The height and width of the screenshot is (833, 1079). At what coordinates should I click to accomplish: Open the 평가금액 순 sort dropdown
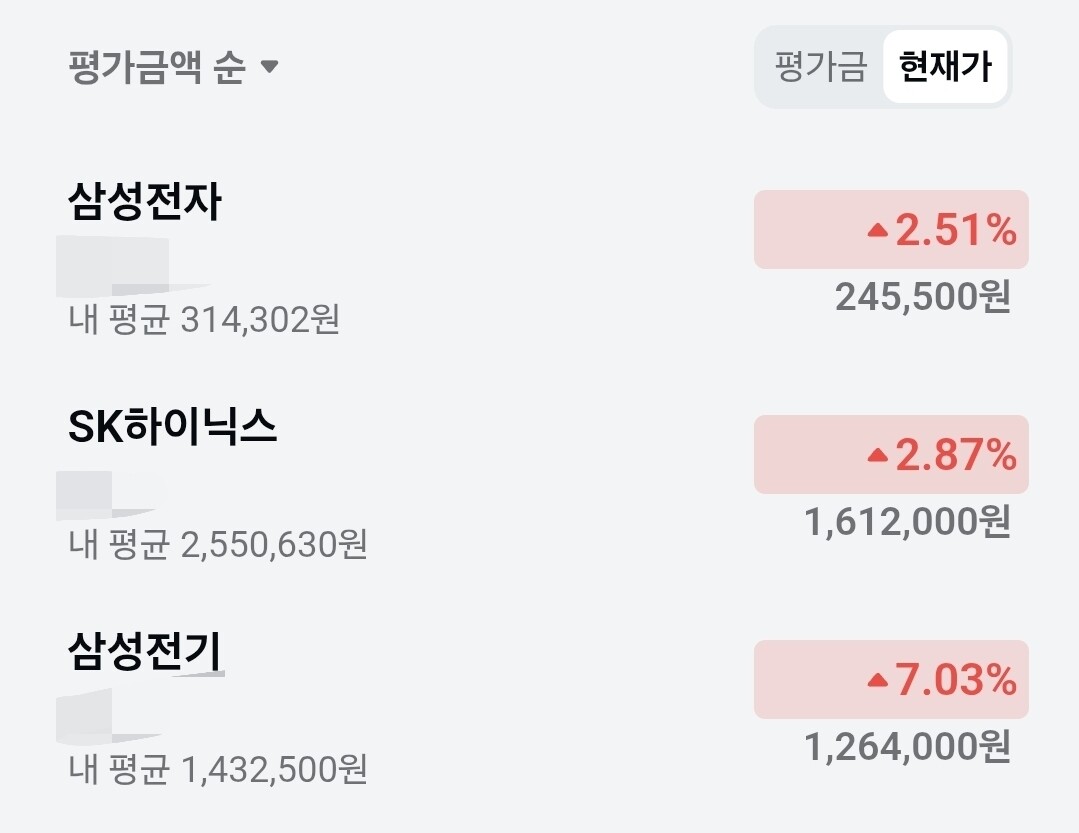173,67
